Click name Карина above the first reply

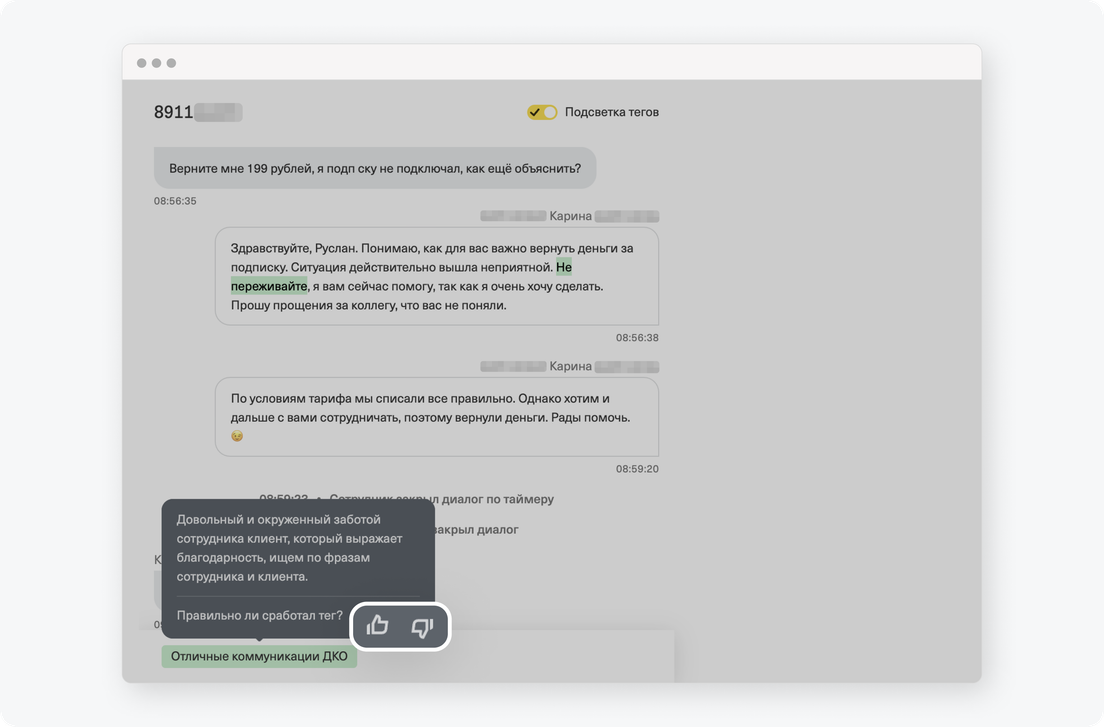[x=570, y=216]
